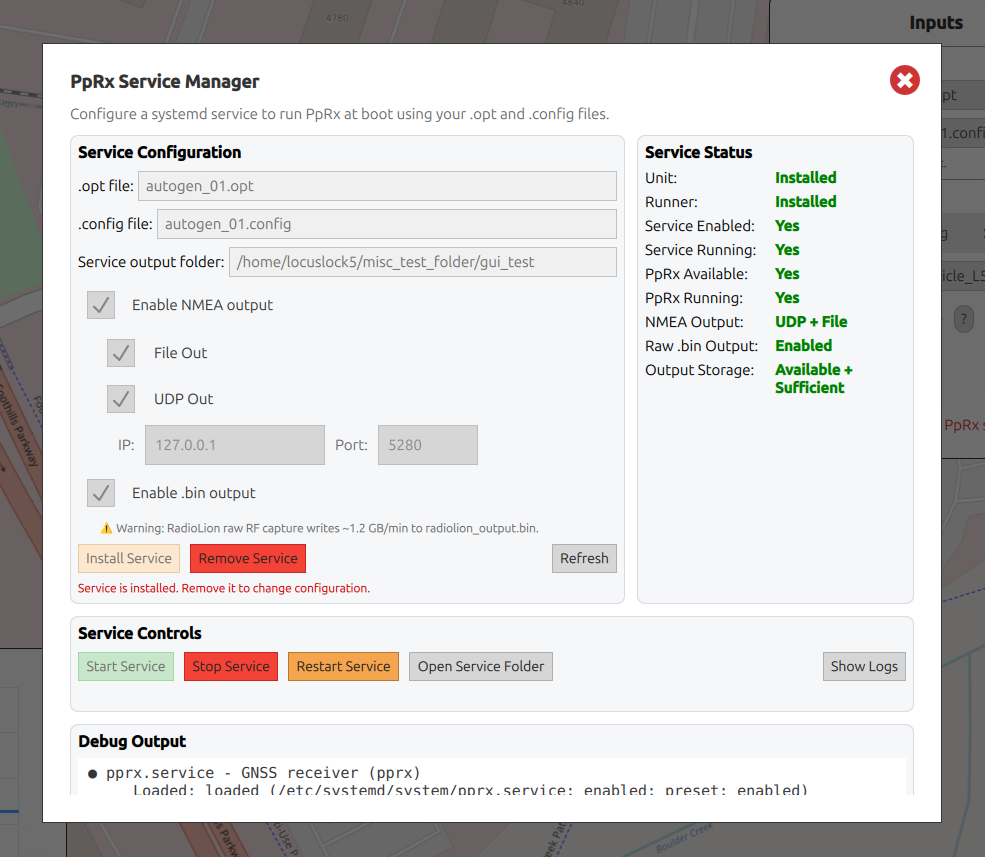Restart the service
Viewport: 985px width, 857px height.
344,667
